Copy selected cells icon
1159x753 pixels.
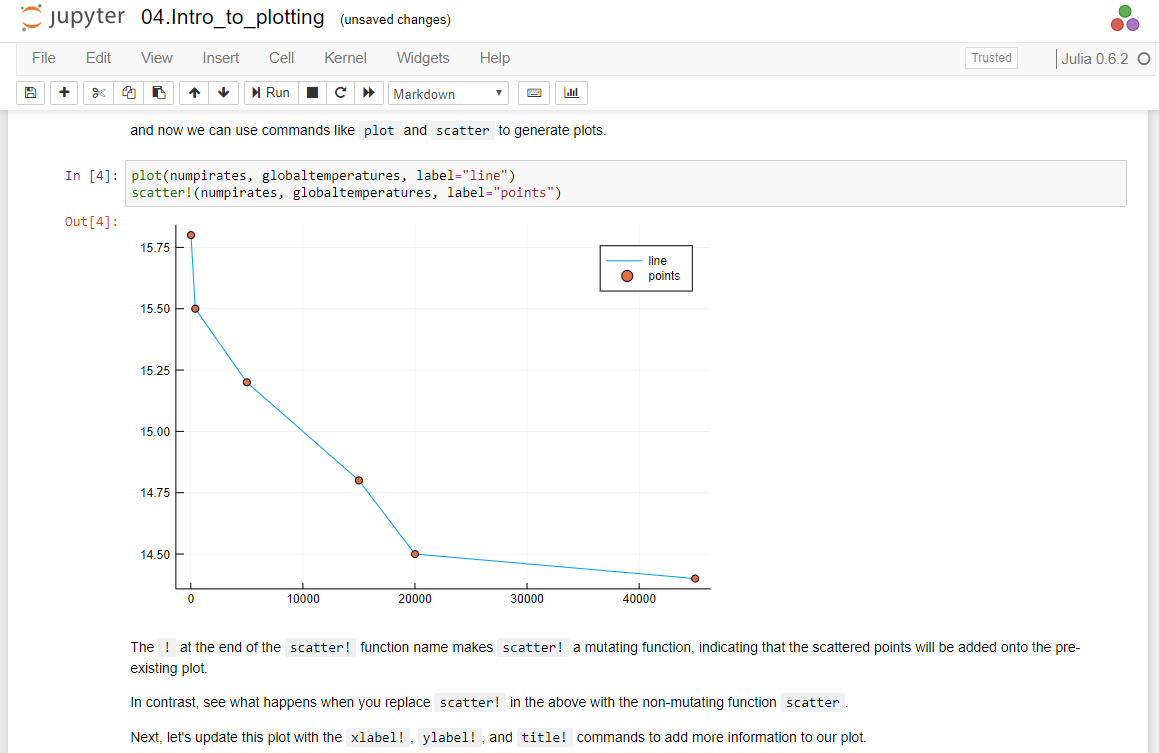[128, 93]
